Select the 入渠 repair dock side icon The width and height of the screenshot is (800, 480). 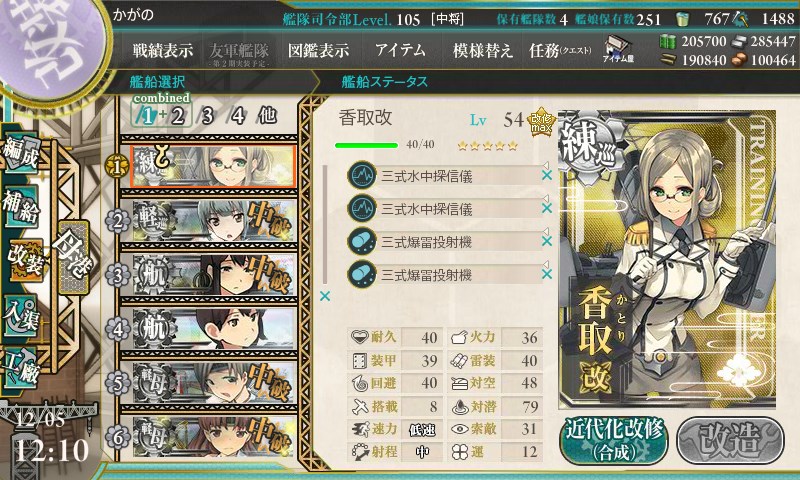[x=20, y=315]
